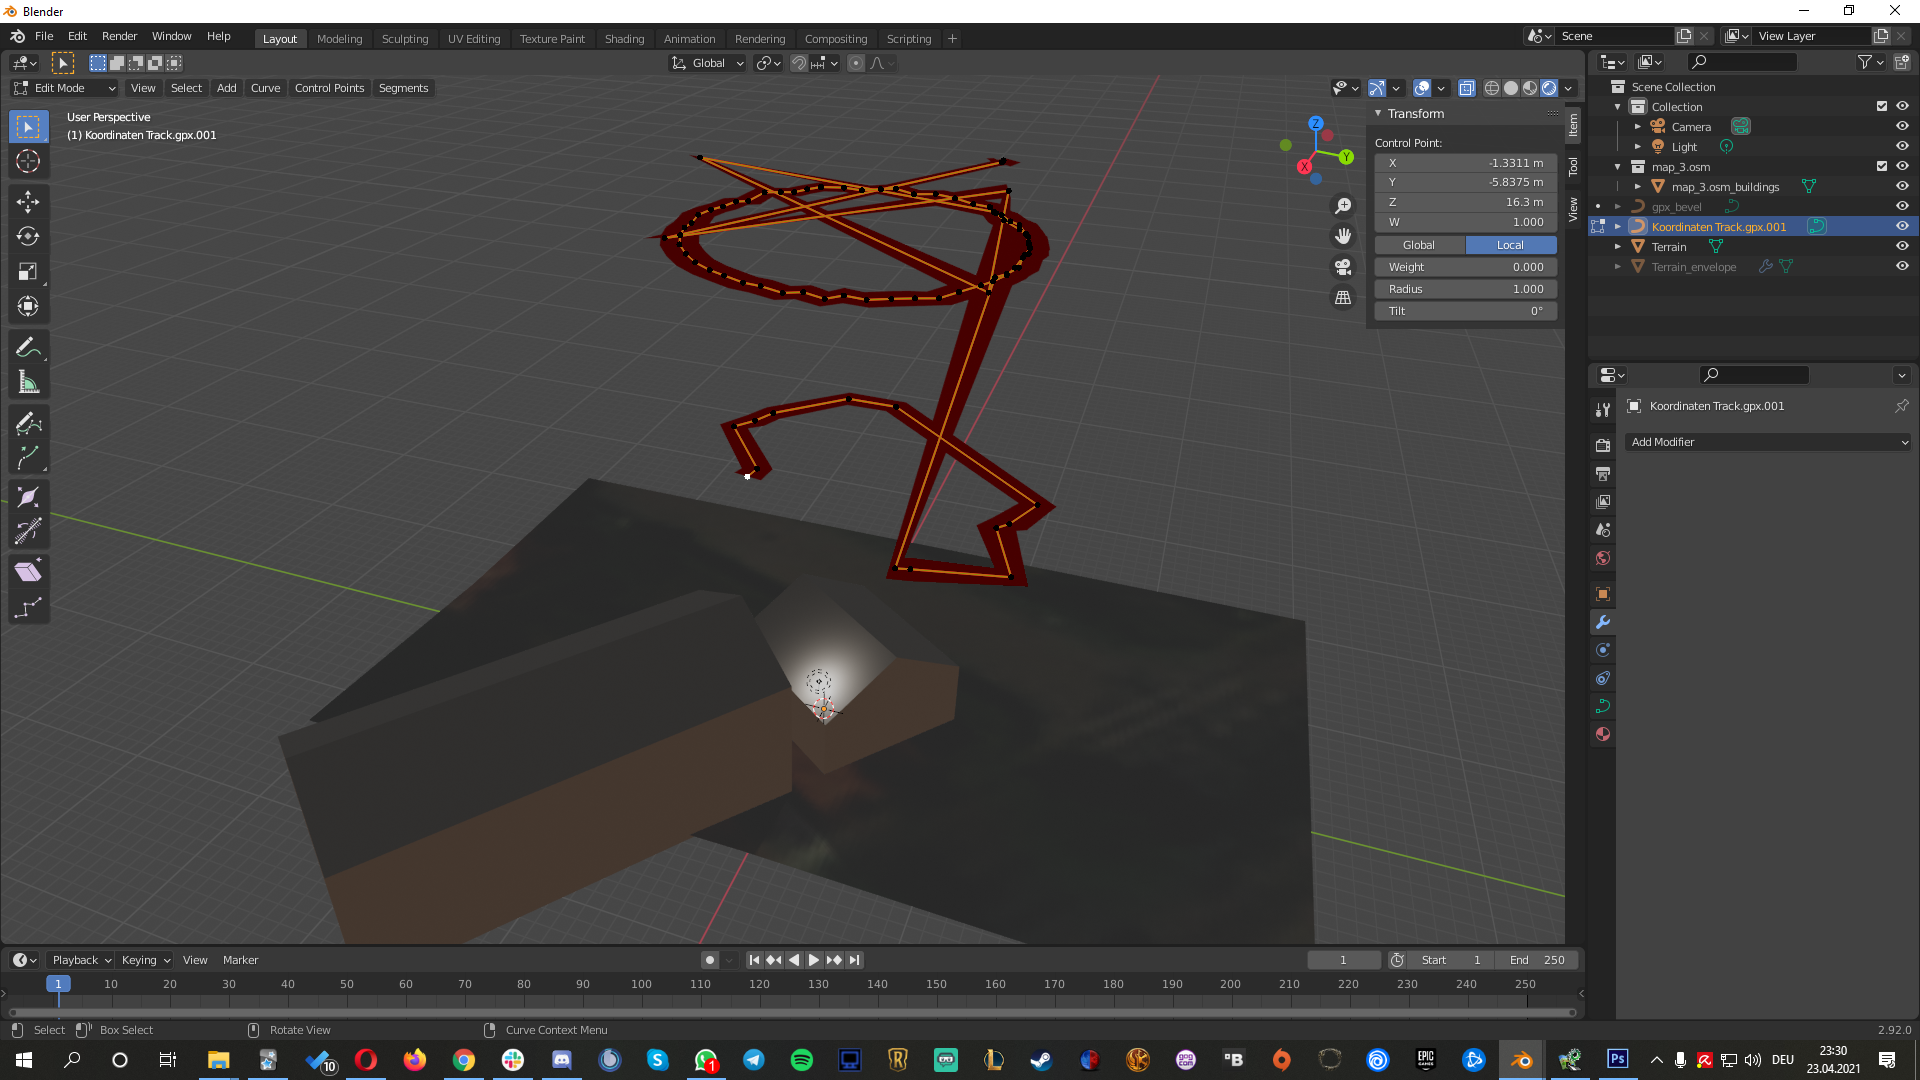The height and width of the screenshot is (1080, 1920).
Task: Open the Edit Mode selector dropdown
Action: pos(65,88)
